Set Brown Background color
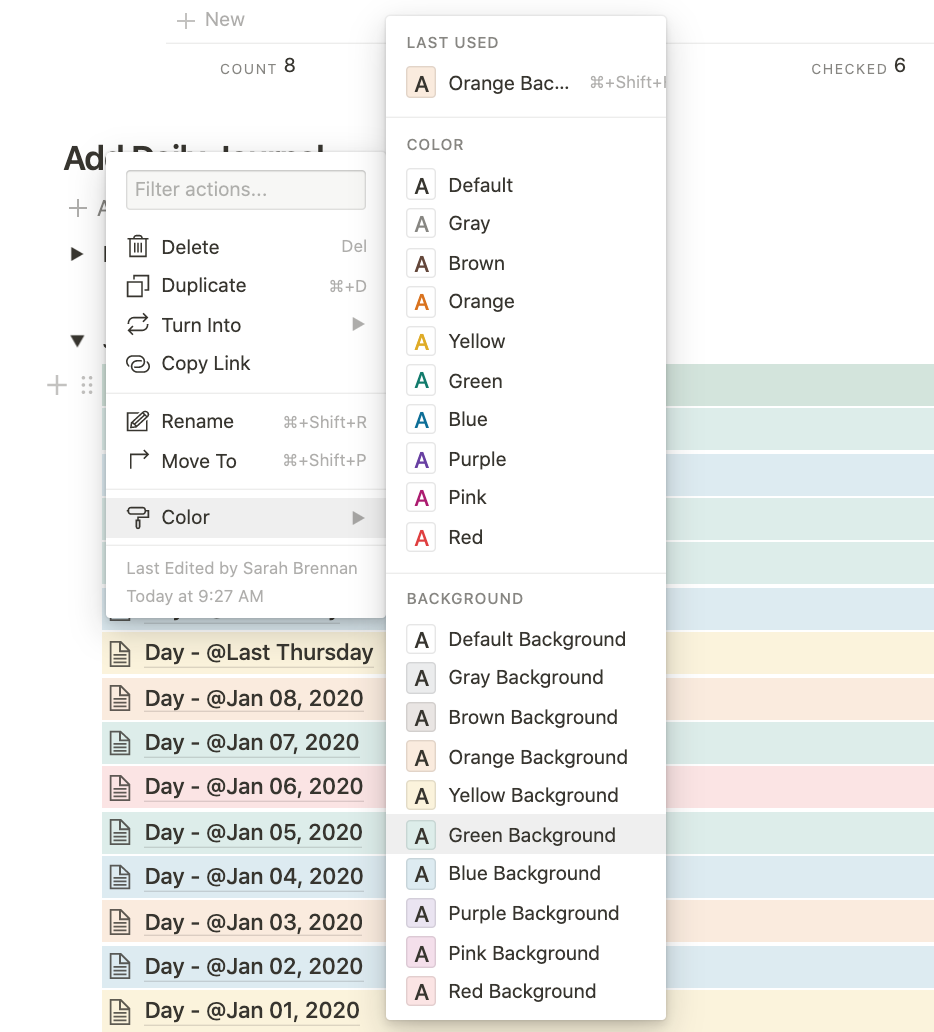Screen dimensions: 934x1032 (x=526, y=717)
